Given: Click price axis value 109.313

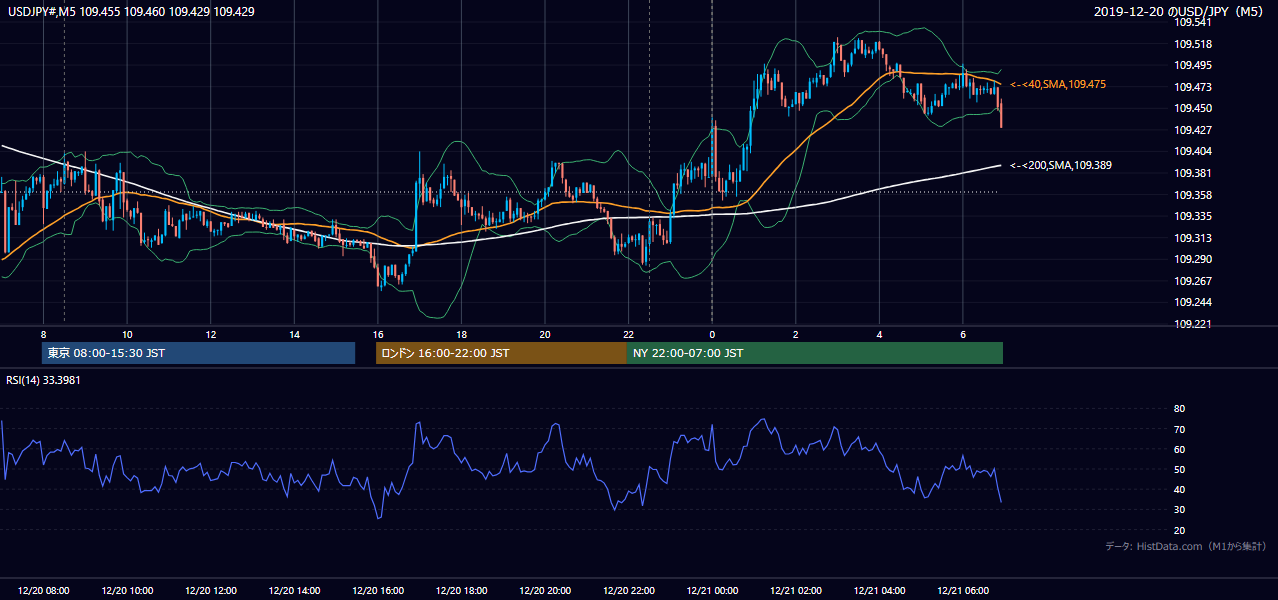Looking at the screenshot, I should 1192,238.
